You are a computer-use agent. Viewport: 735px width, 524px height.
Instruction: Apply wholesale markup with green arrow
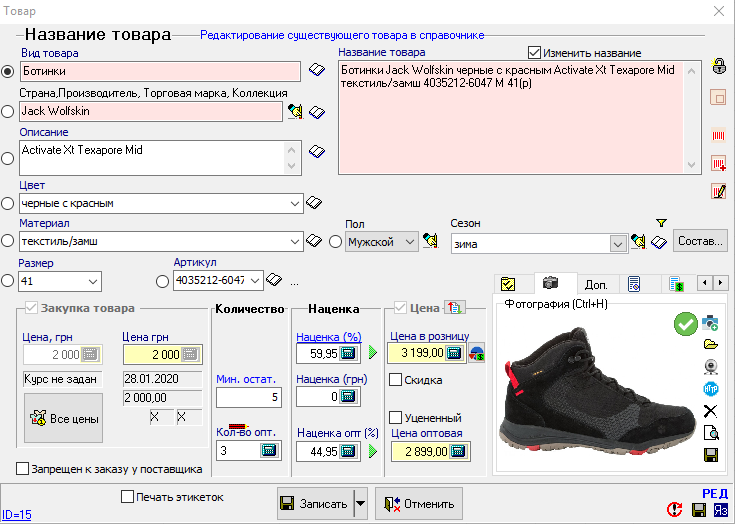click(373, 451)
